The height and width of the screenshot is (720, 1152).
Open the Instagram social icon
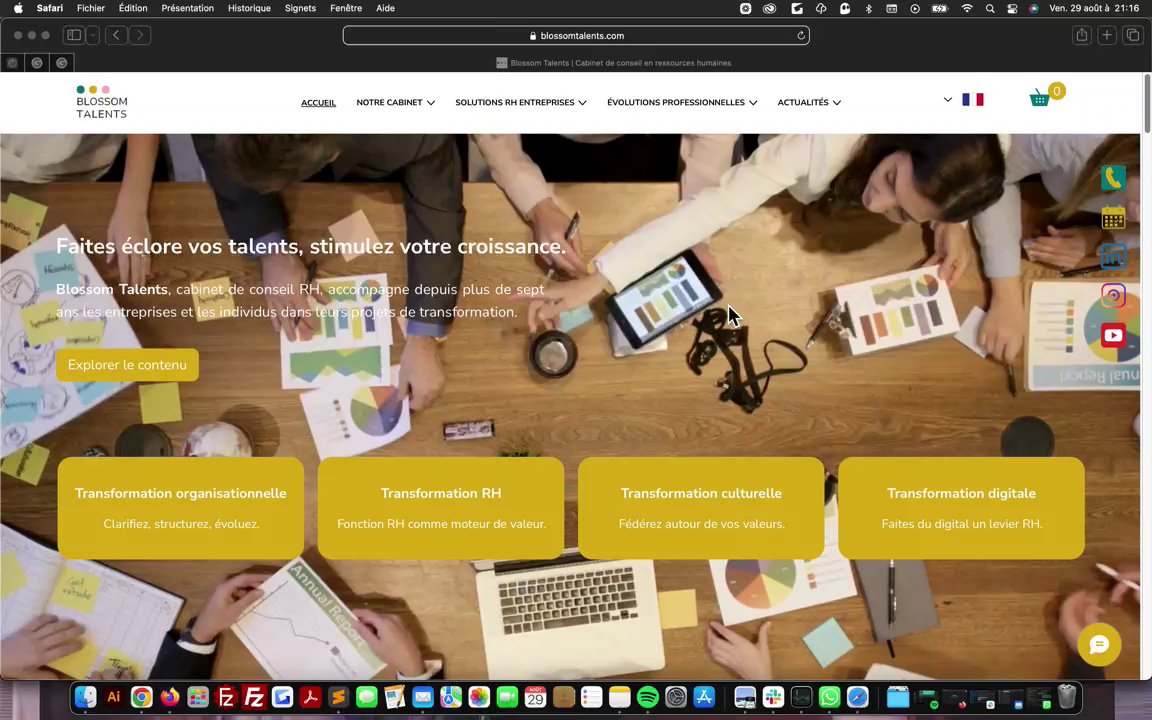(1113, 295)
